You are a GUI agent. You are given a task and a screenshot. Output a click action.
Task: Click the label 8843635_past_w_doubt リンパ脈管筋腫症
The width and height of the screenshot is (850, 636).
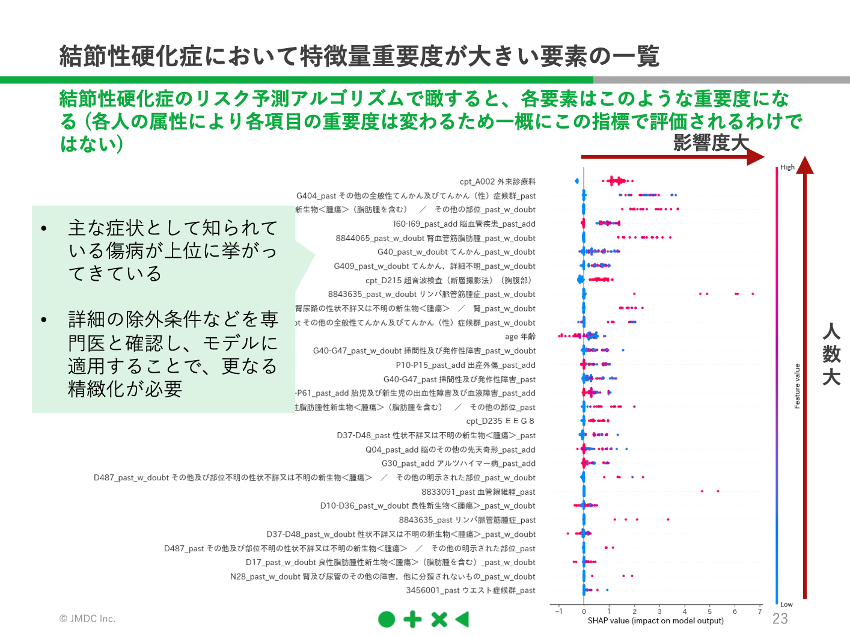[x=432, y=294]
